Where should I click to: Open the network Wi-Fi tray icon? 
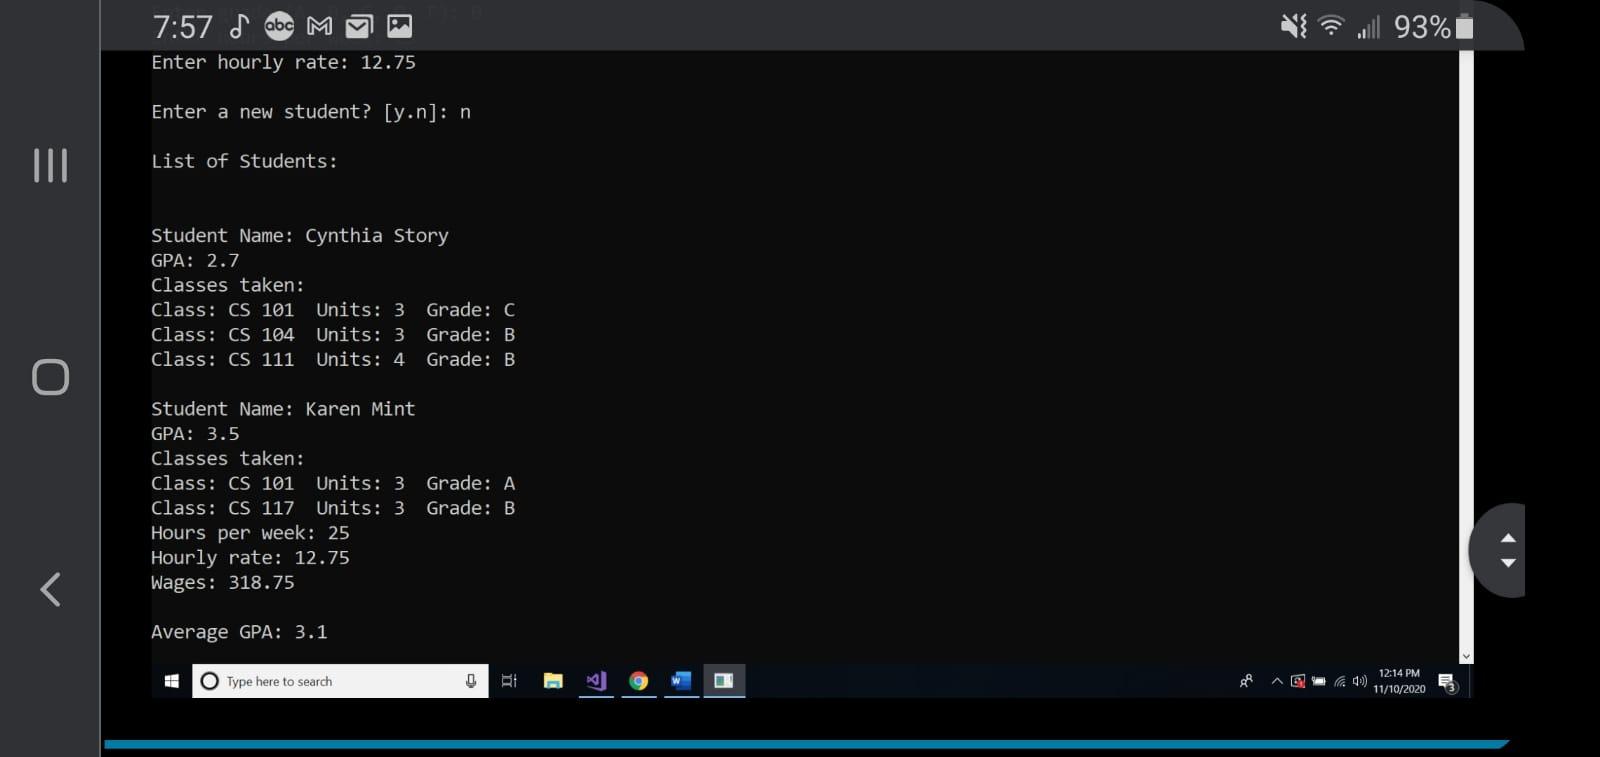point(1340,681)
